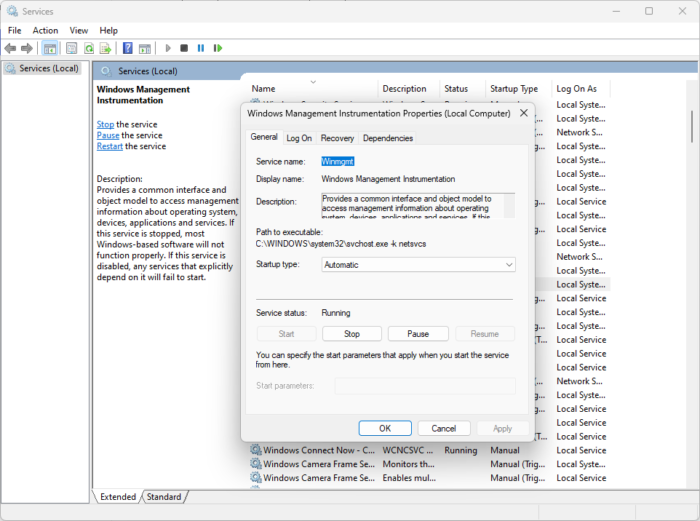The height and width of the screenshot is (521, 700).
Task: Click the Stop the service link
Action: click(x=105, y=124)
